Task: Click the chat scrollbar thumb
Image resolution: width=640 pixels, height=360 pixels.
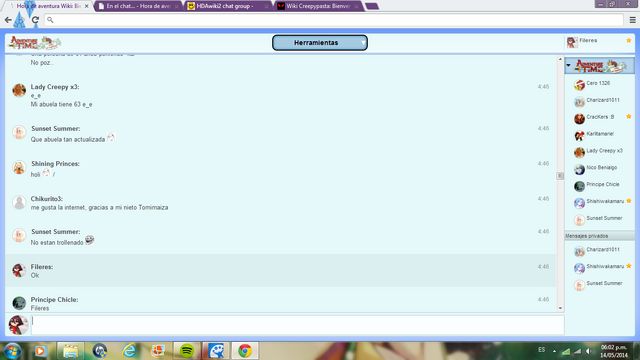Action: click(x=560, y=176)
